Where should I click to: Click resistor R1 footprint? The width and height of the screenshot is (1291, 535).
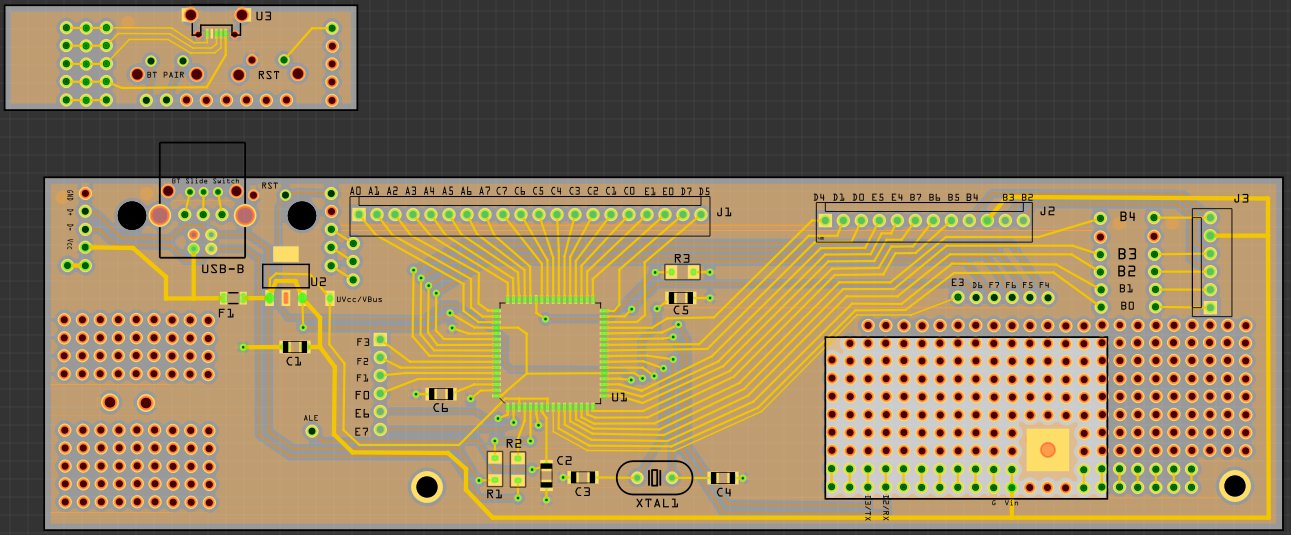(495, 469)
